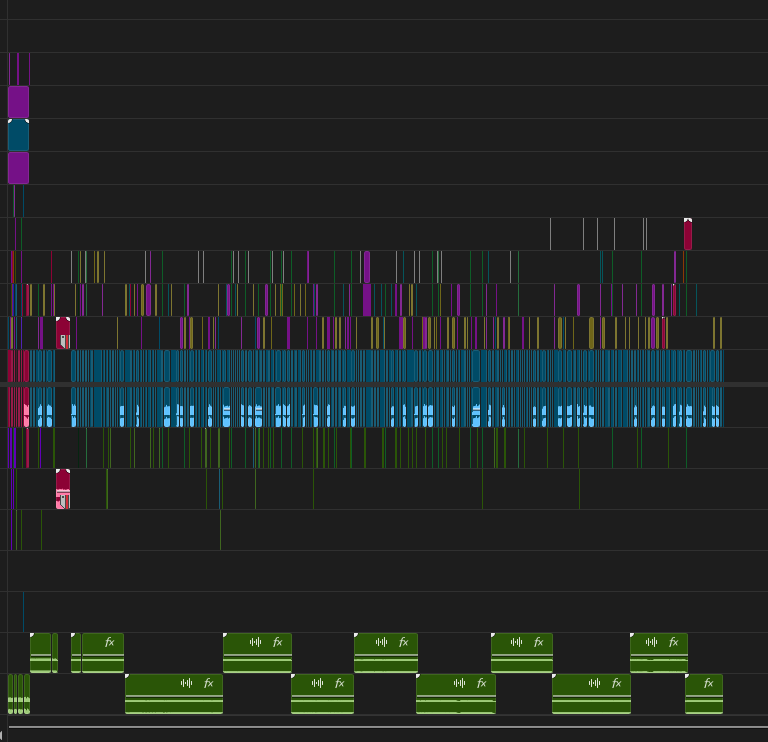Click waveform icon on sixth upper-audio-track green clip
The height and width of the screenshot is (742, 768).
(381, 642)
